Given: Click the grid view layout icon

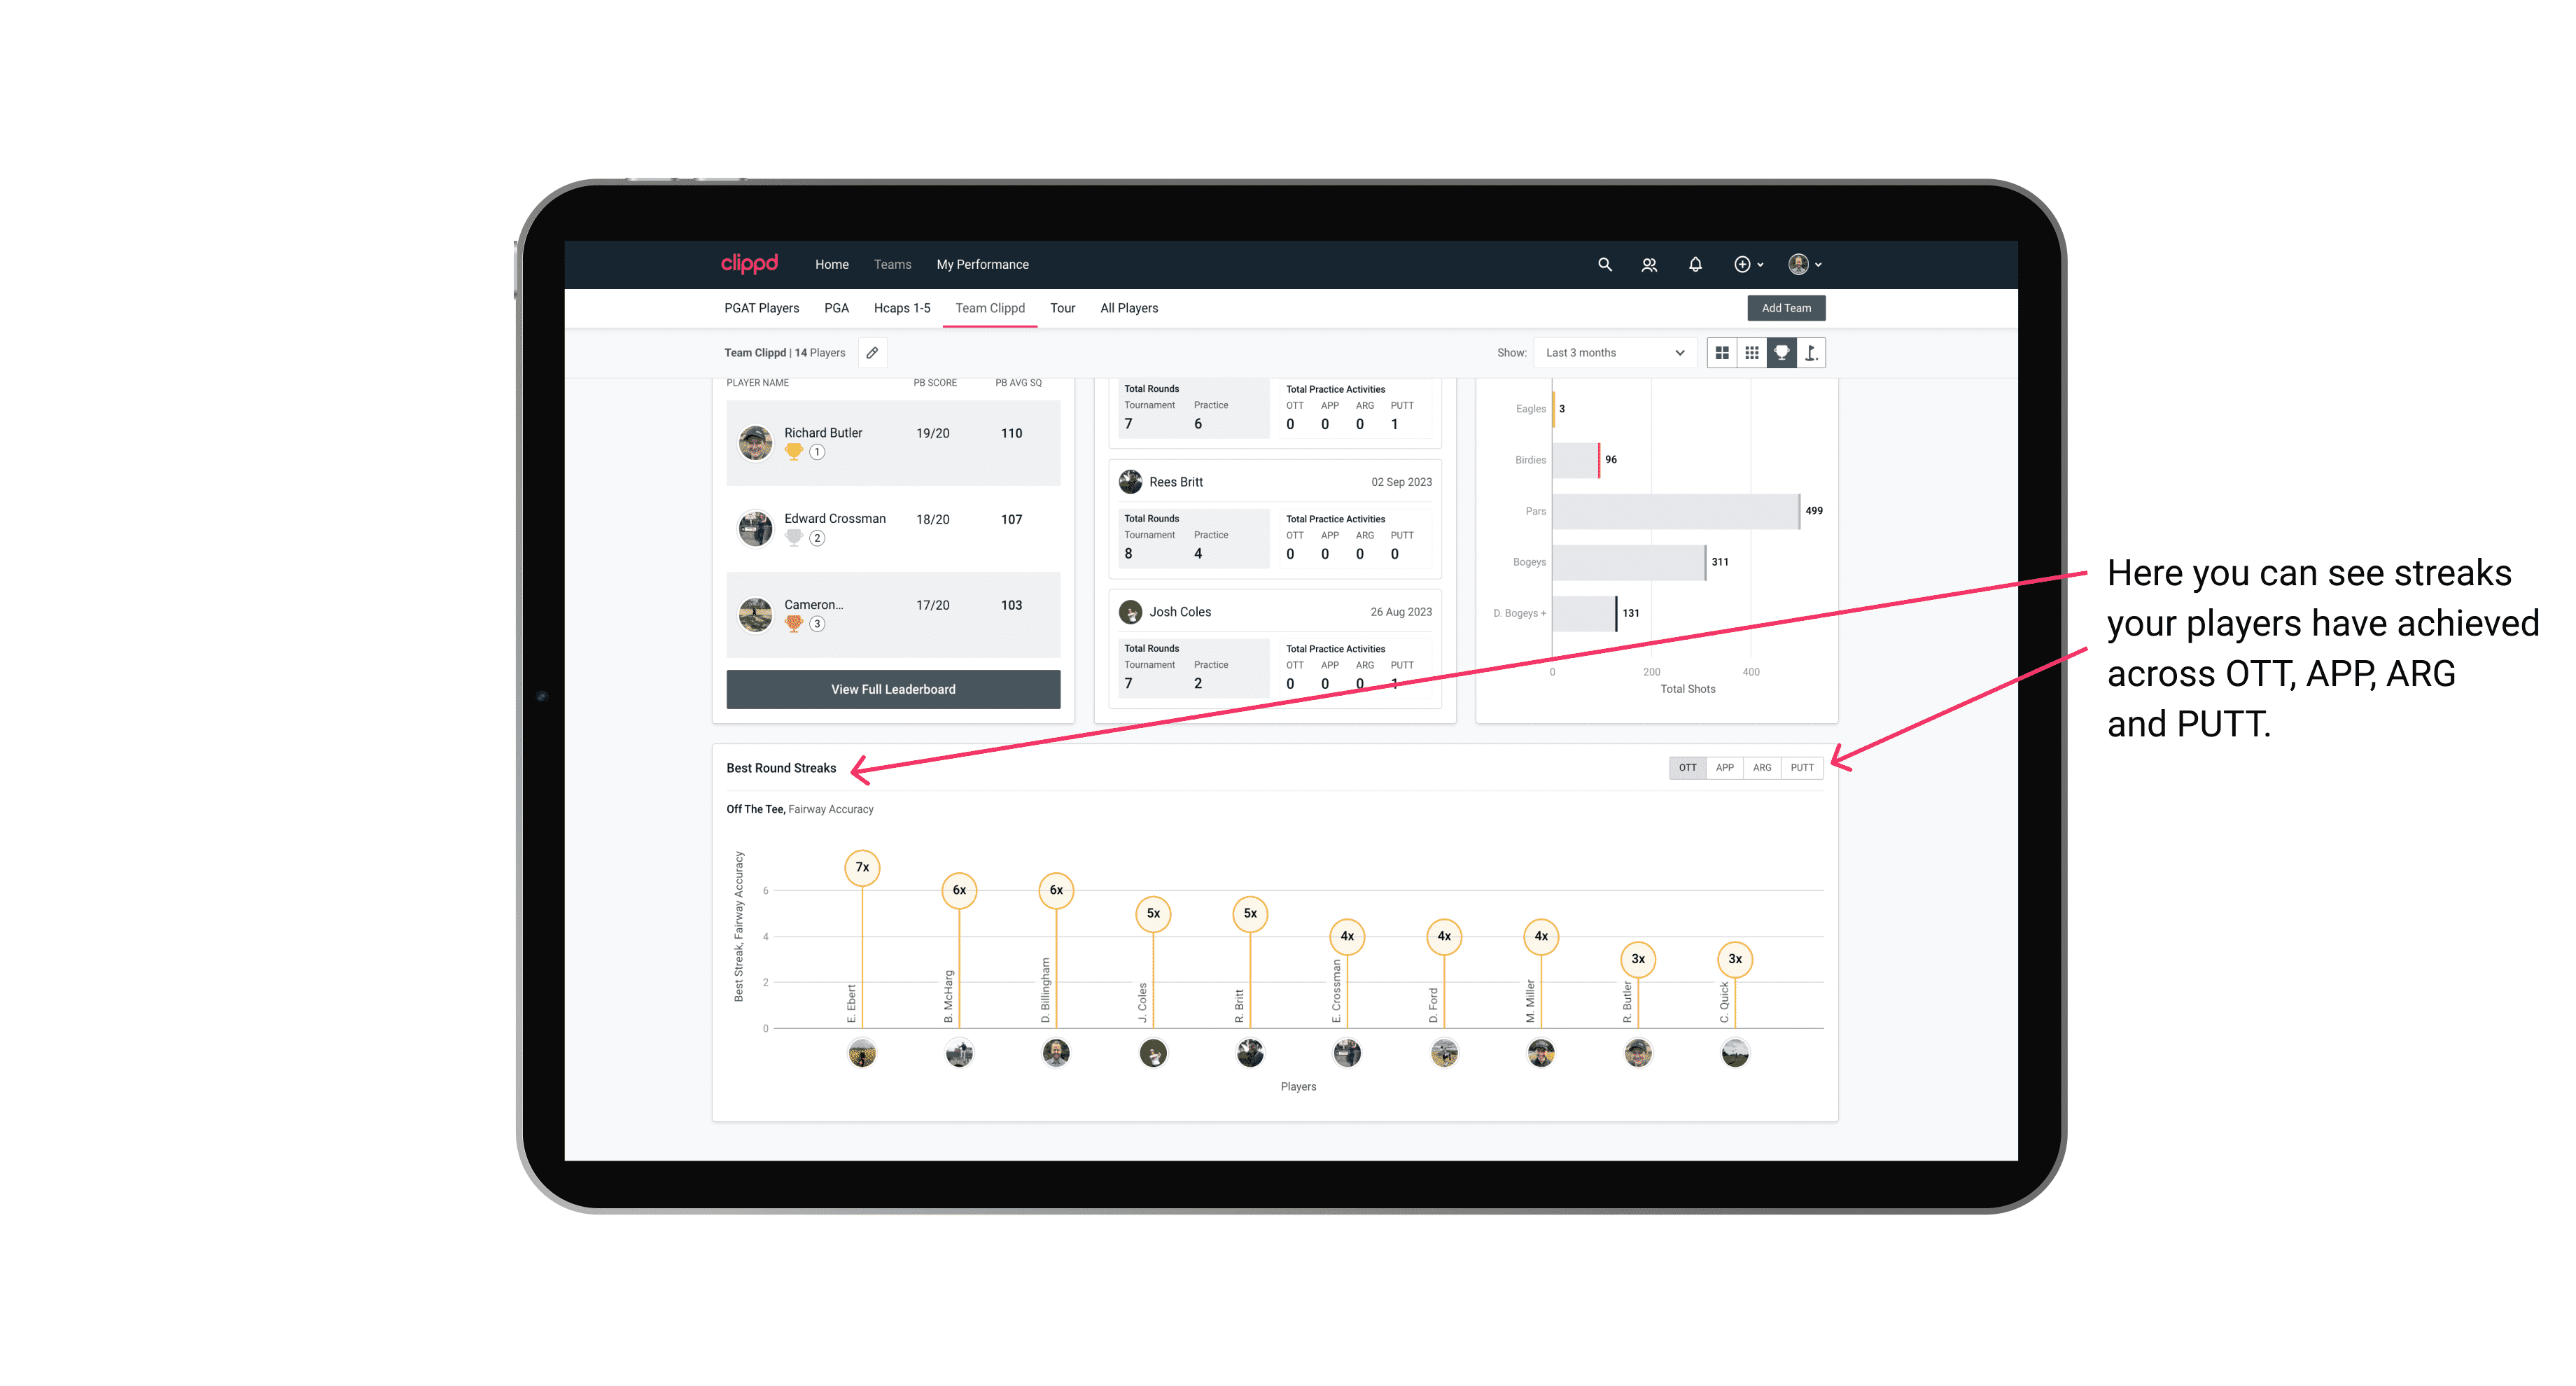Looking at the screenshot, I should (x=1721, y=353).
